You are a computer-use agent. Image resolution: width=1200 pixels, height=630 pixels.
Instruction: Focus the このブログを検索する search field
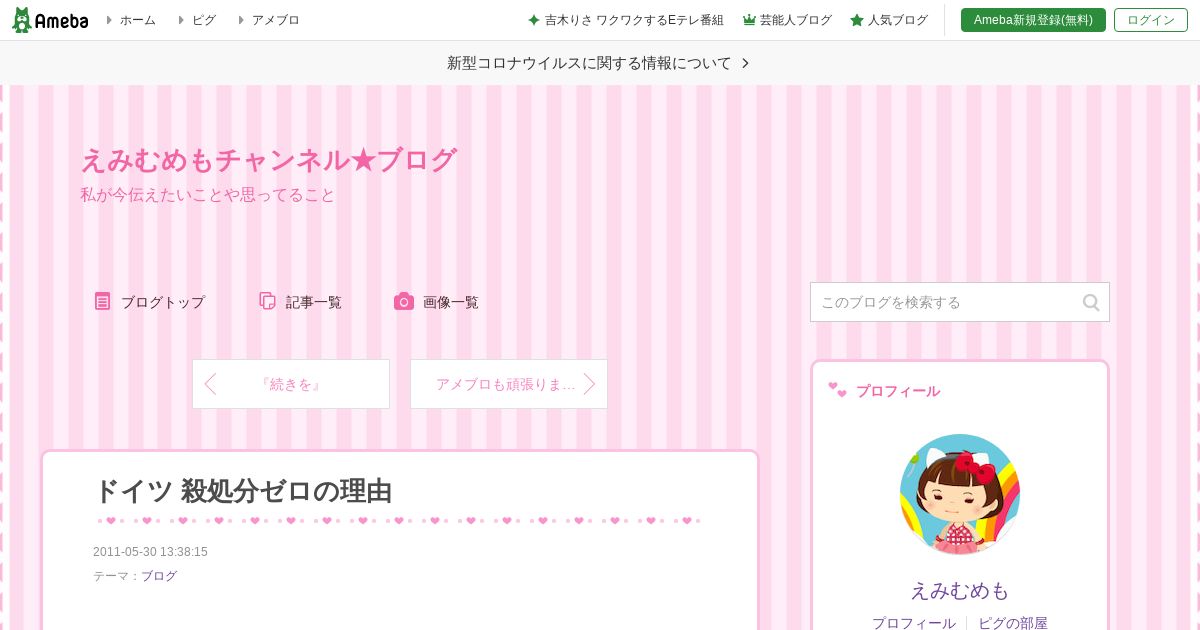(945, 302)
